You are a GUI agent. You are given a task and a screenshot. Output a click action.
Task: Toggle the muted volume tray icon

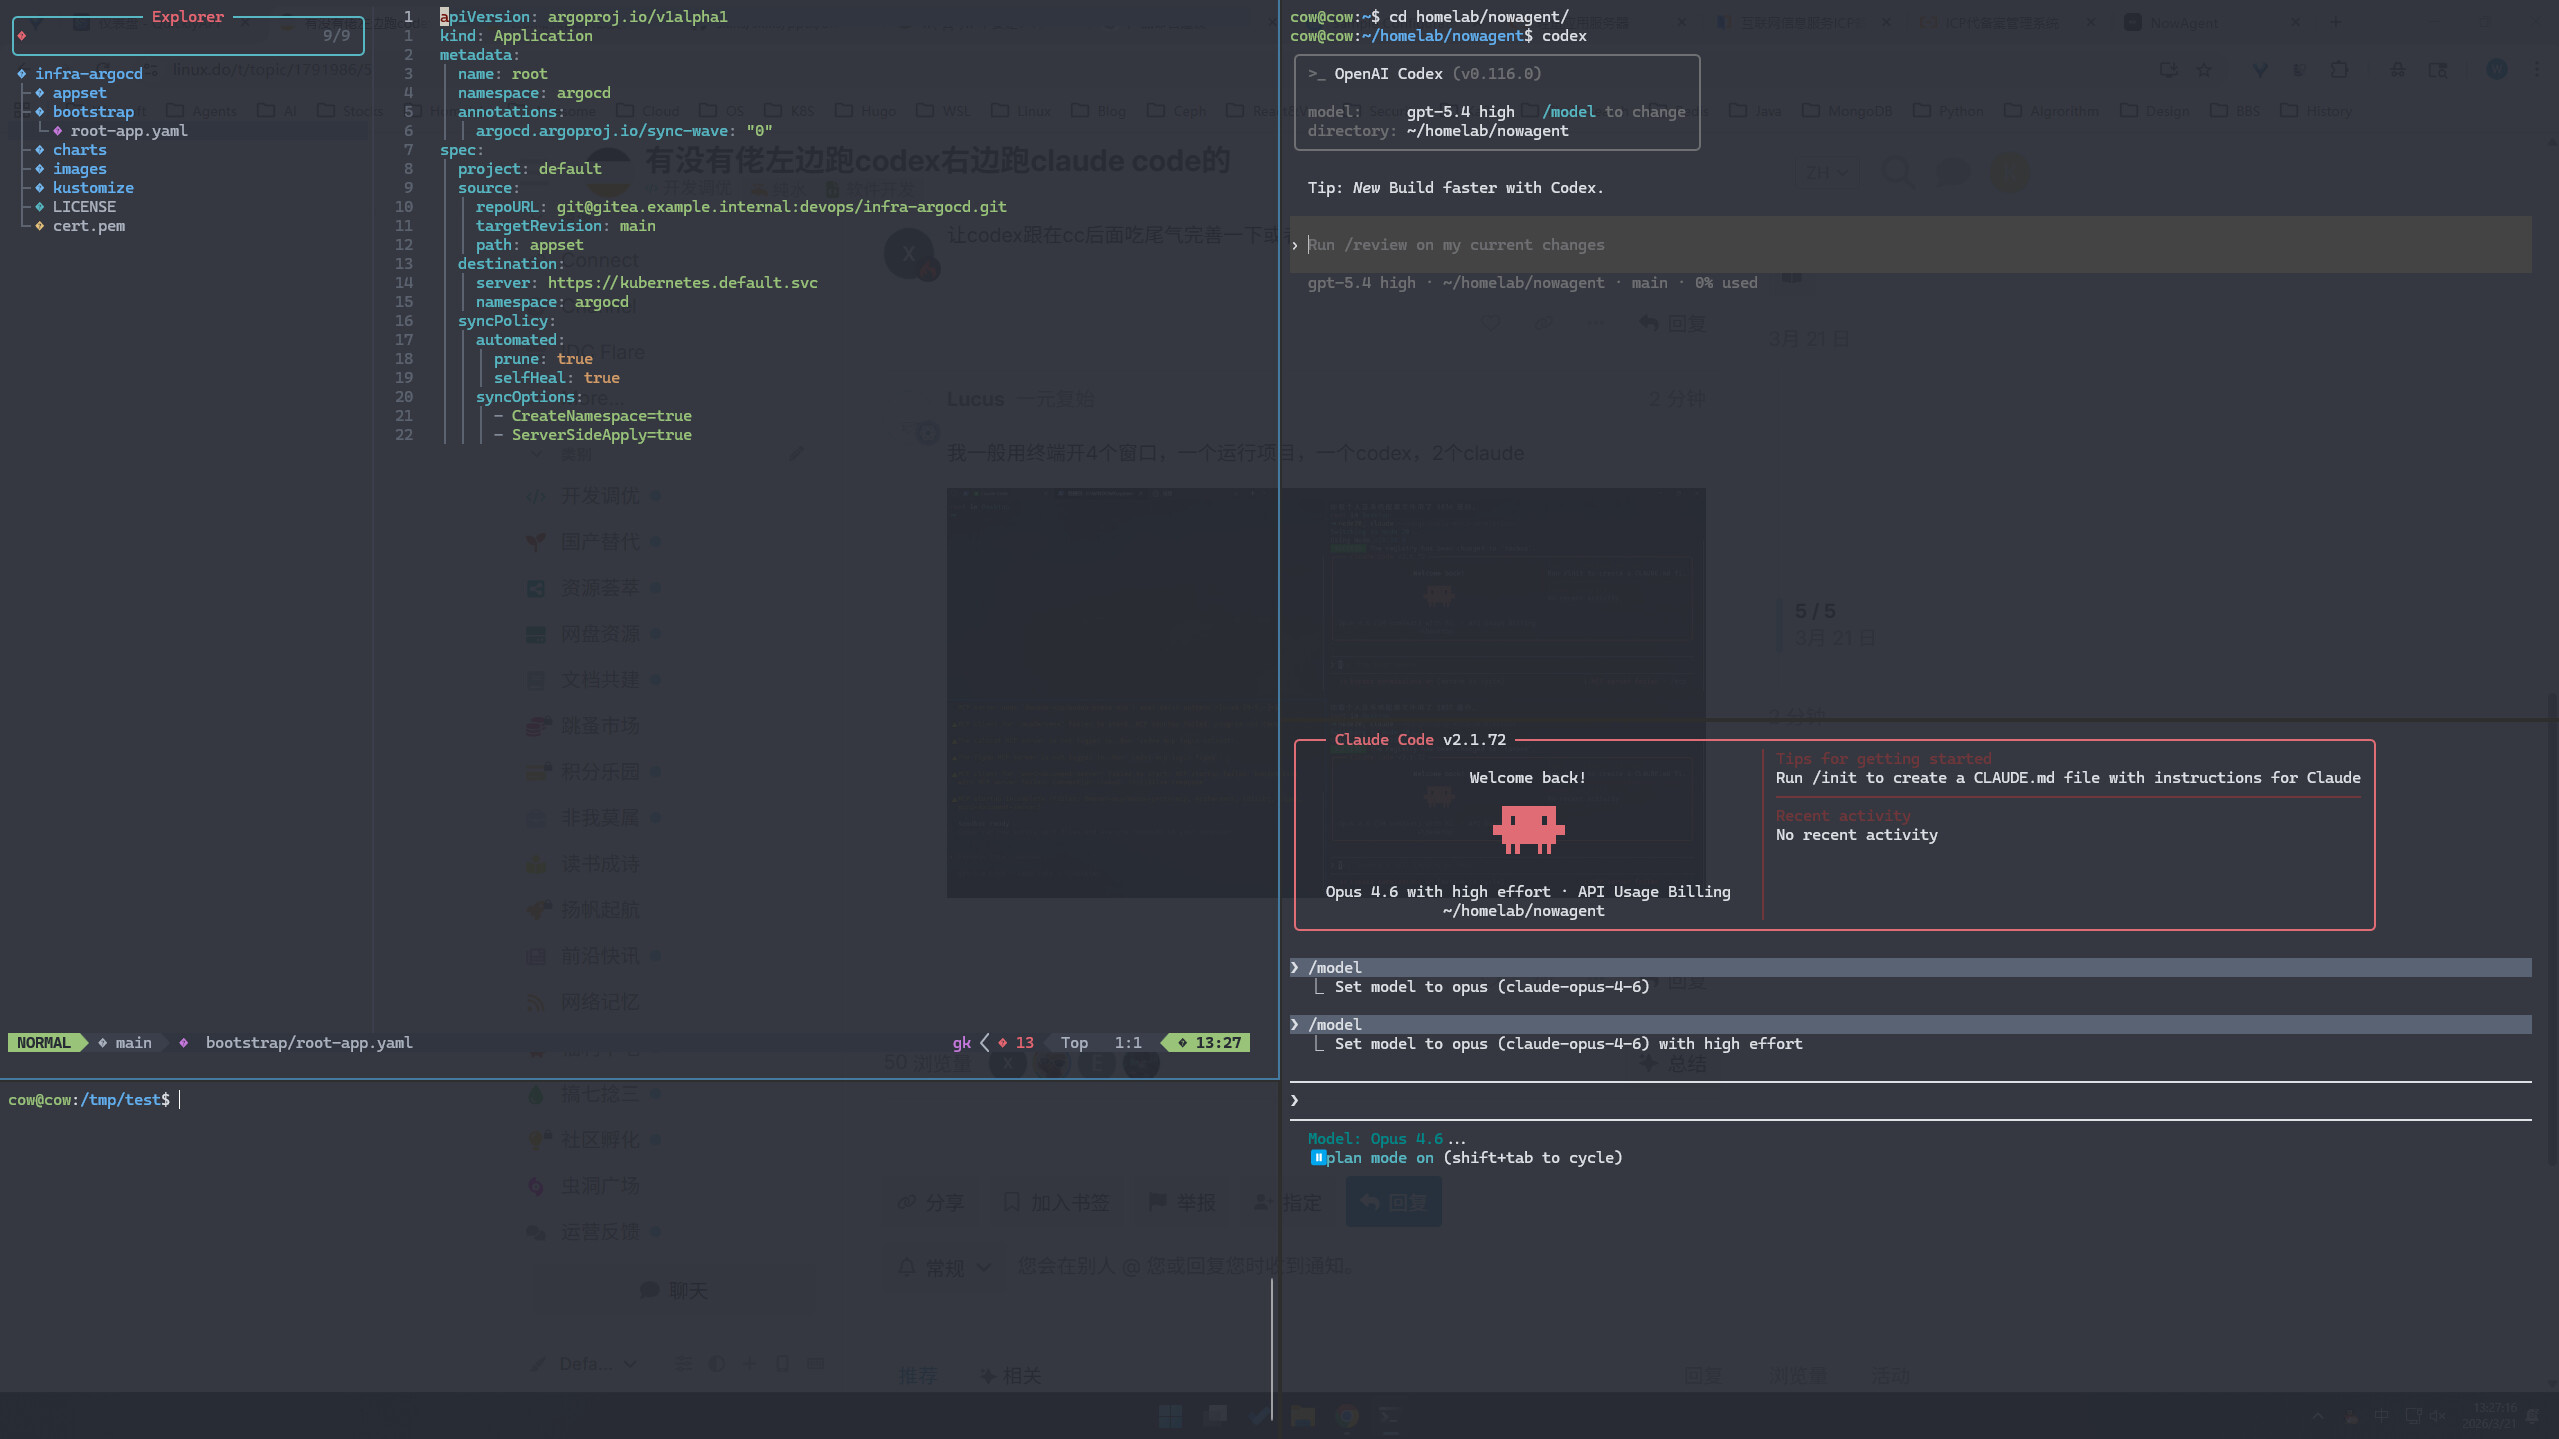point(2438,1416)
